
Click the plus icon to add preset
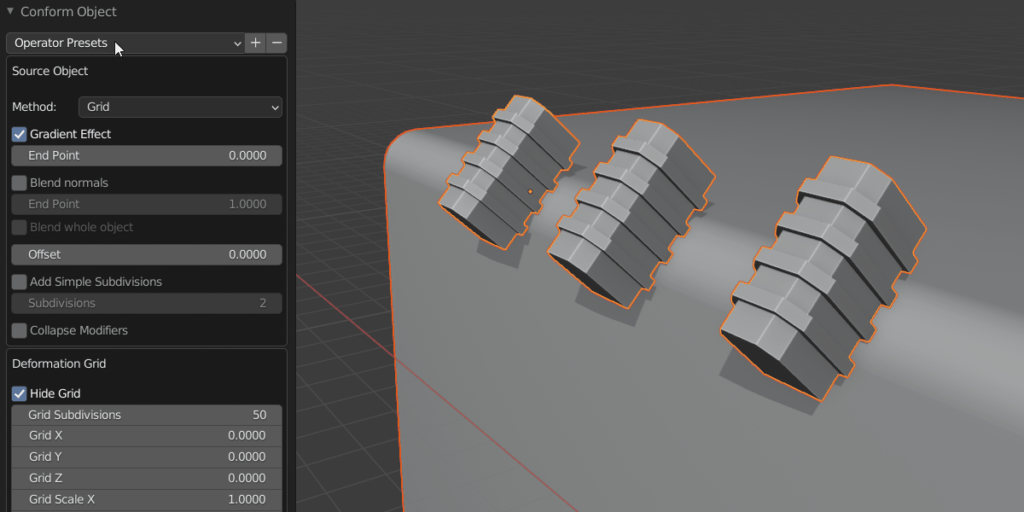[256, 43]
